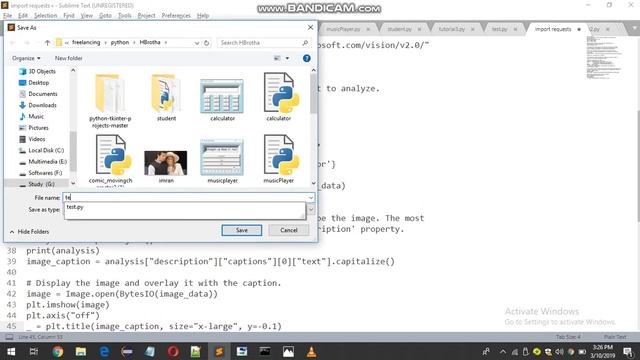Jump to python in the address path

[x=120, y=42]
